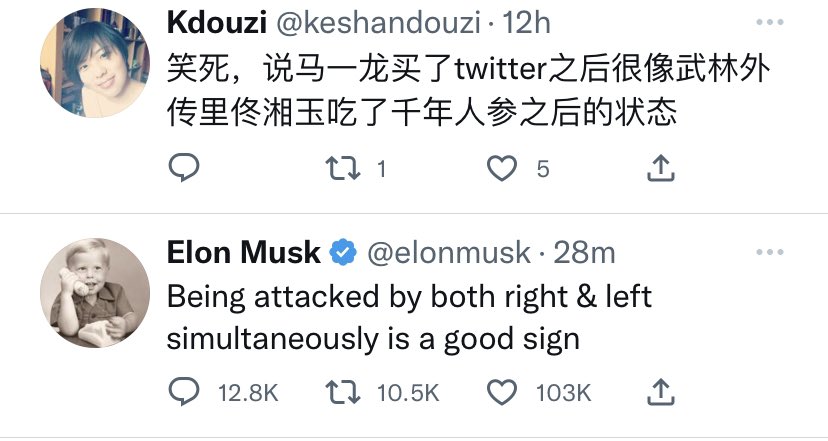Click the 12h timestamp on Kdouzi's tweet

click(524, 24)
